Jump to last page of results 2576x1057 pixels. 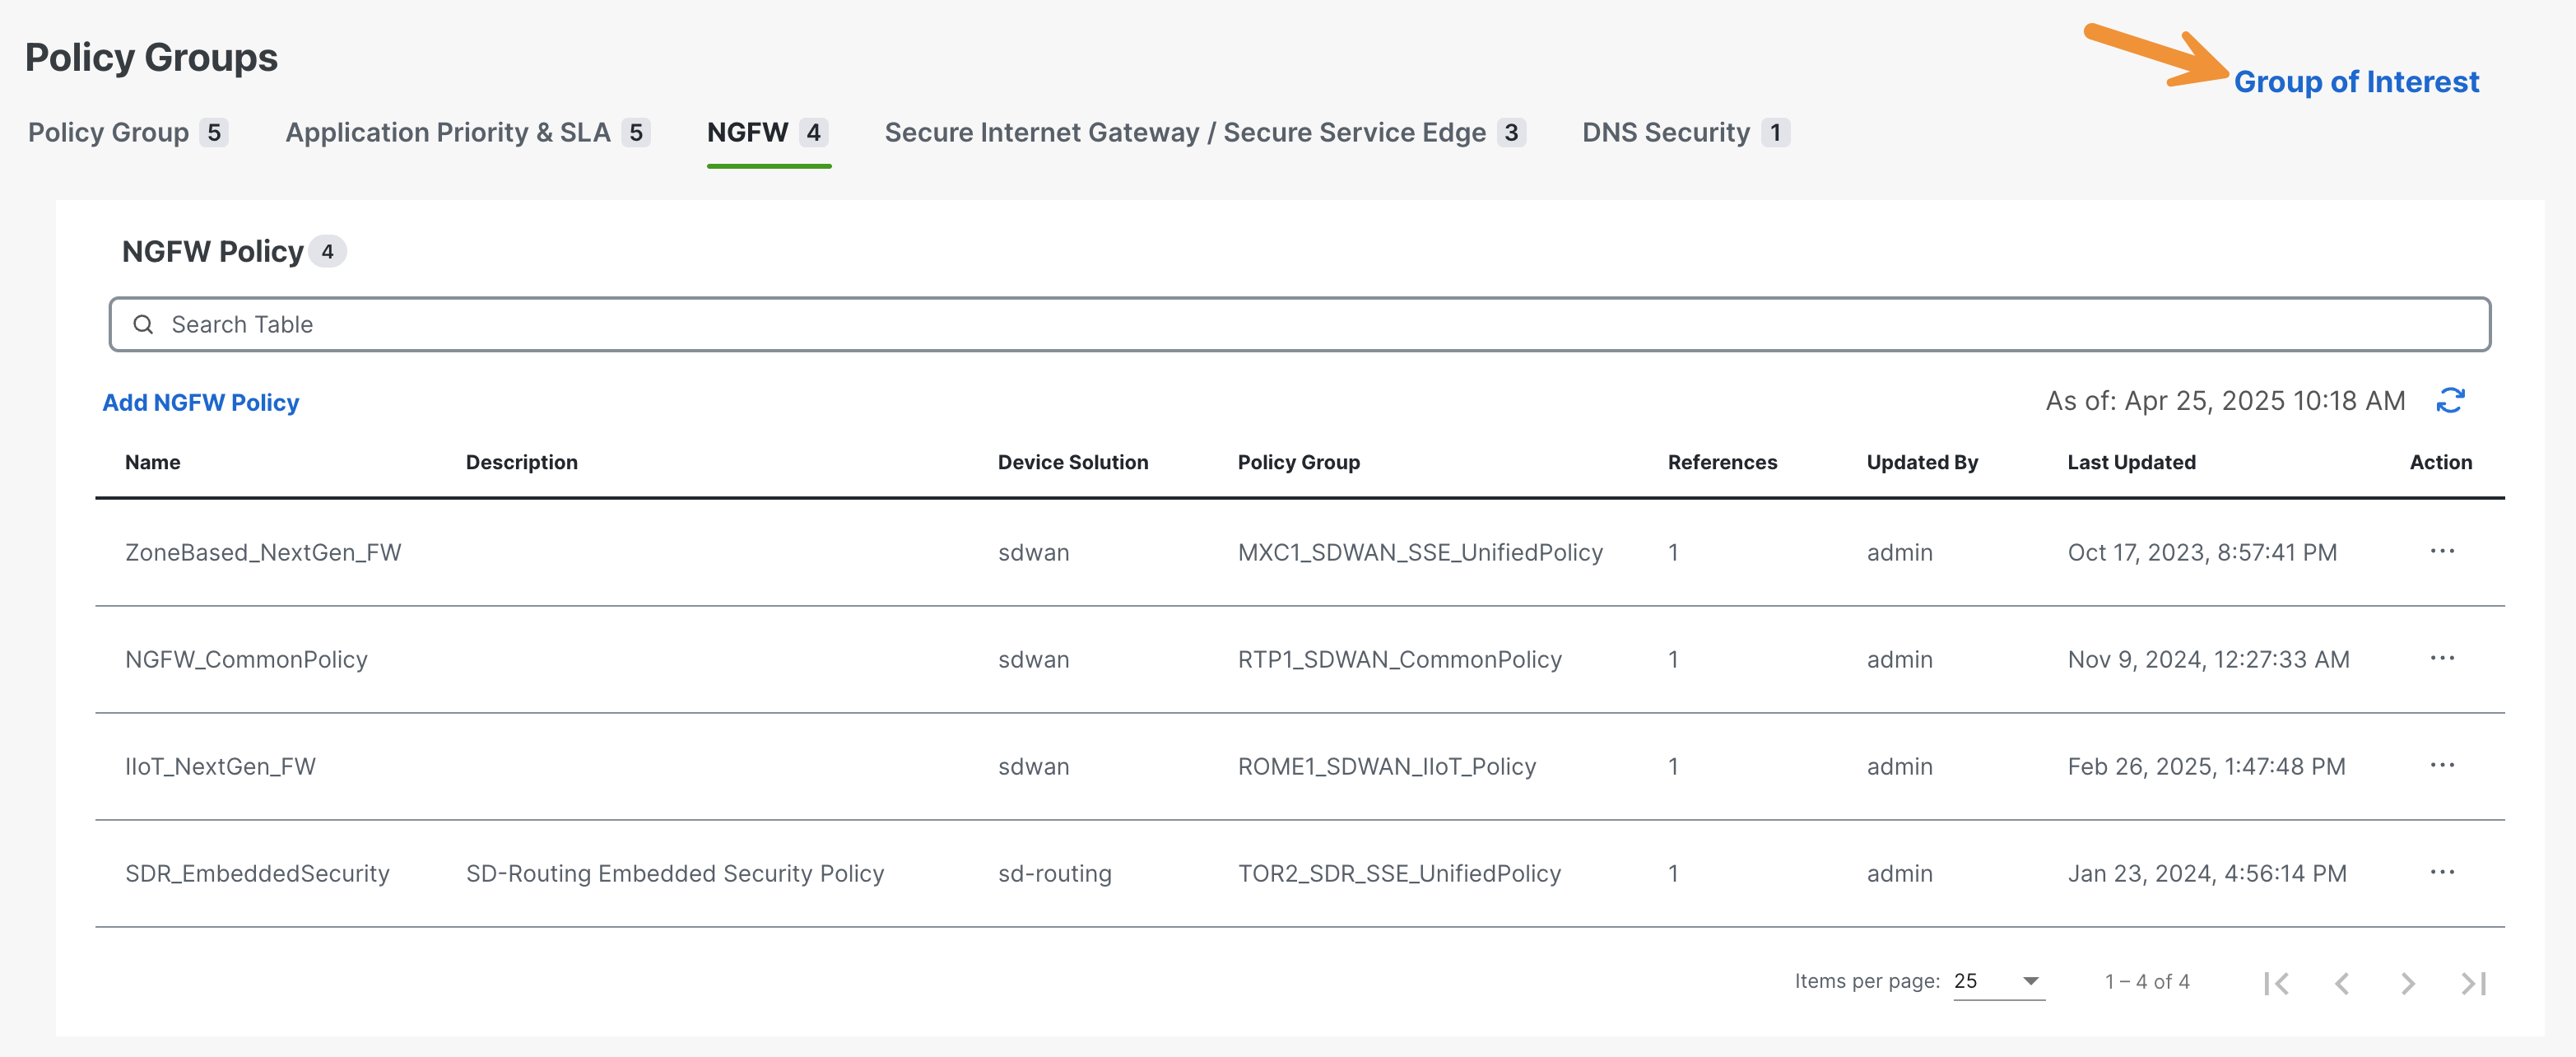[x=2474, y=983]
